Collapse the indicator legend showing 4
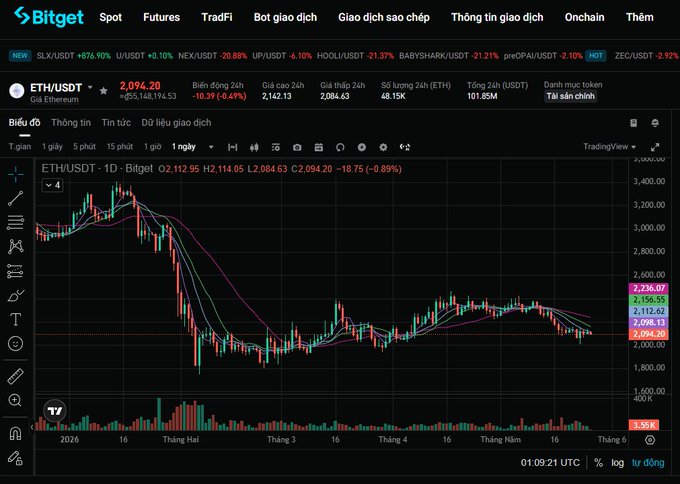This screenshot has width=680, height=484. point(52,185)
